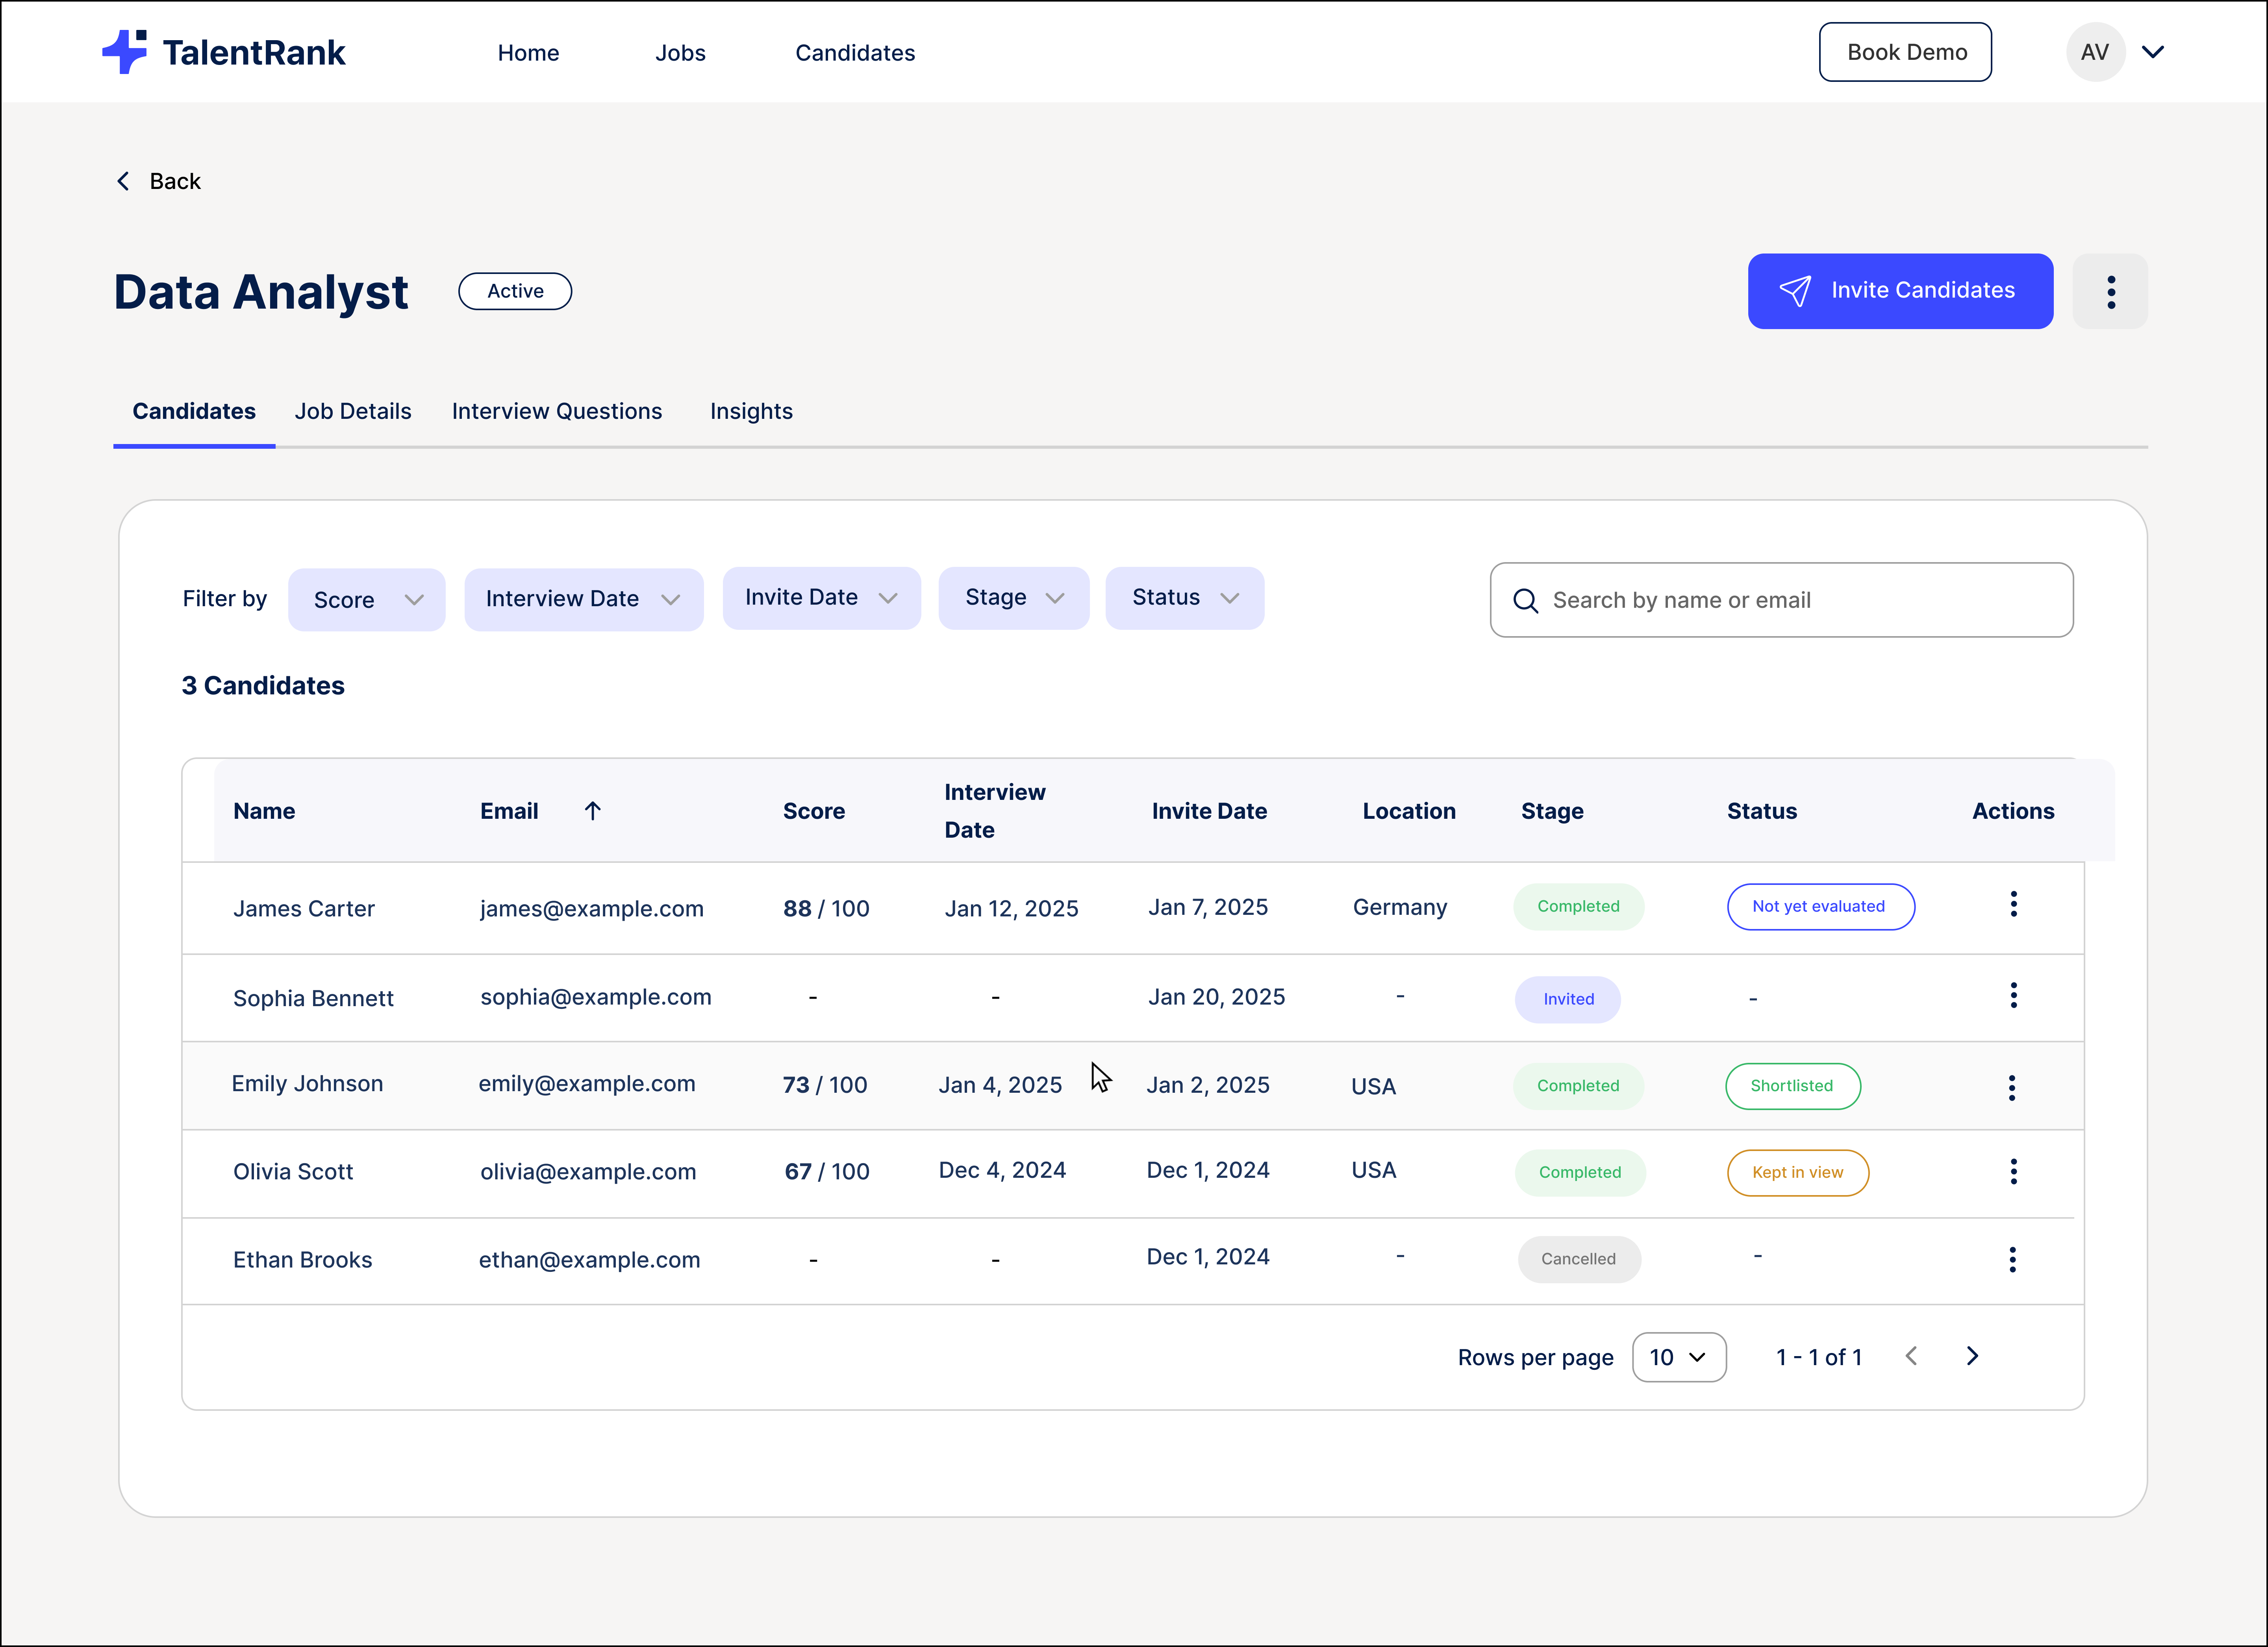Image resolution: width=2268 pixels, height=1647 pixels.
Task: Click Shortlisted status for Emily Johnson
Action: tap(1793, 1087)
